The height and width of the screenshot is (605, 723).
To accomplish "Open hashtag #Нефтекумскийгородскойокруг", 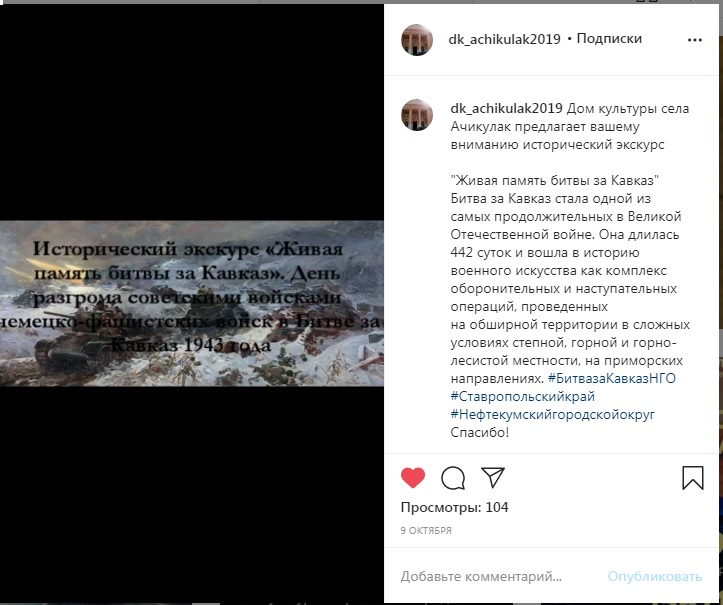I will 552,415.
